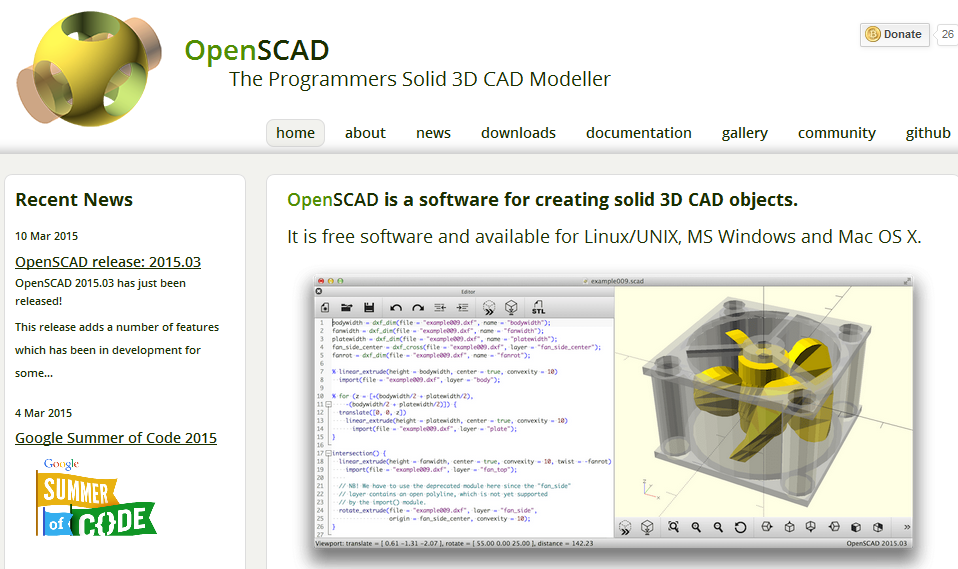Screen dimensions: 958x569
Task: Click the Undo arrow in editor toolbar
Action: coord(396,307)
